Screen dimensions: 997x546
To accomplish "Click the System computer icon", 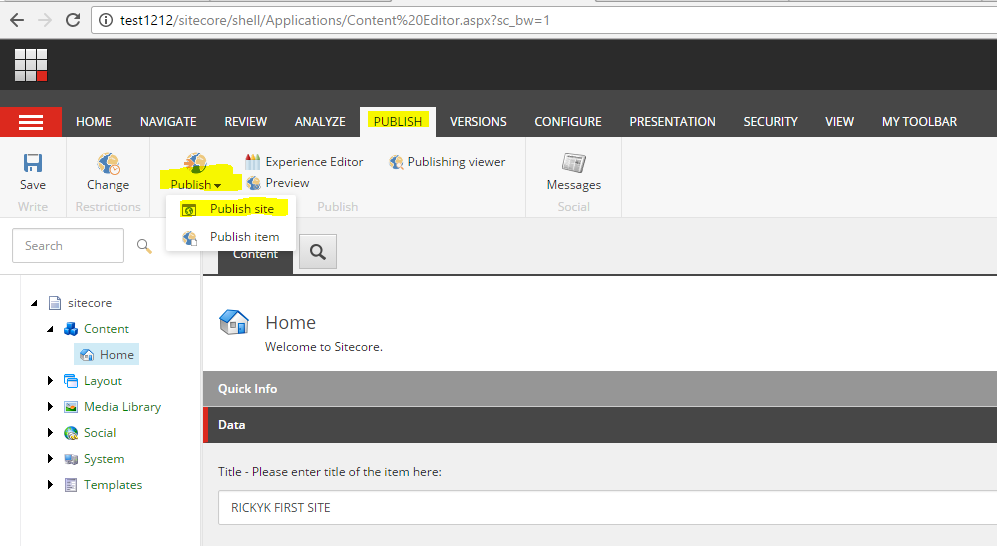I will (x=71, y=459).
